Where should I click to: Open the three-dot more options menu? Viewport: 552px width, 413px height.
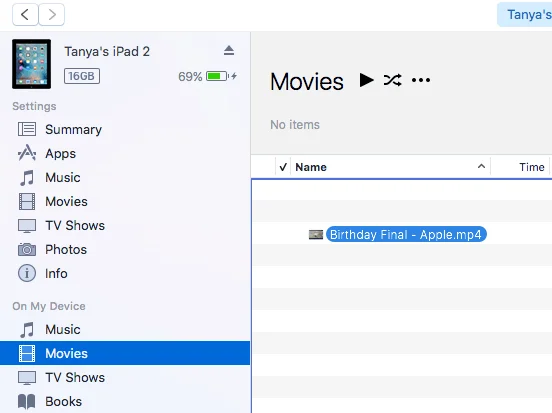[x=421, y=80]
